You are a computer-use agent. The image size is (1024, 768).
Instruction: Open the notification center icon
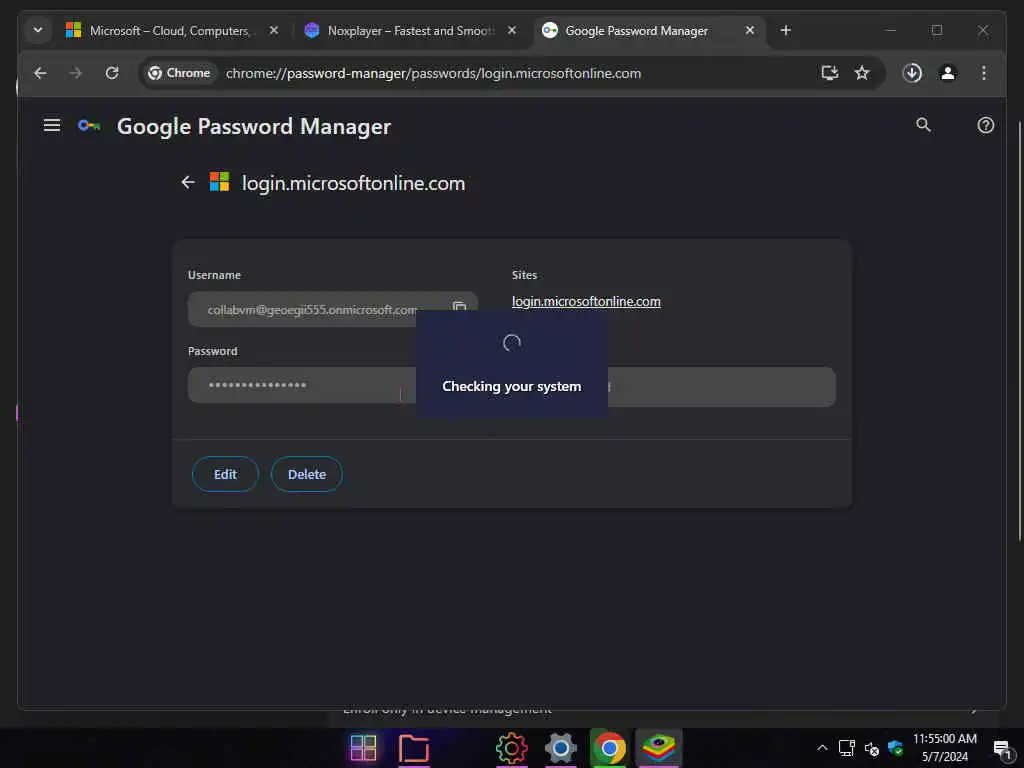point(1002,749)
